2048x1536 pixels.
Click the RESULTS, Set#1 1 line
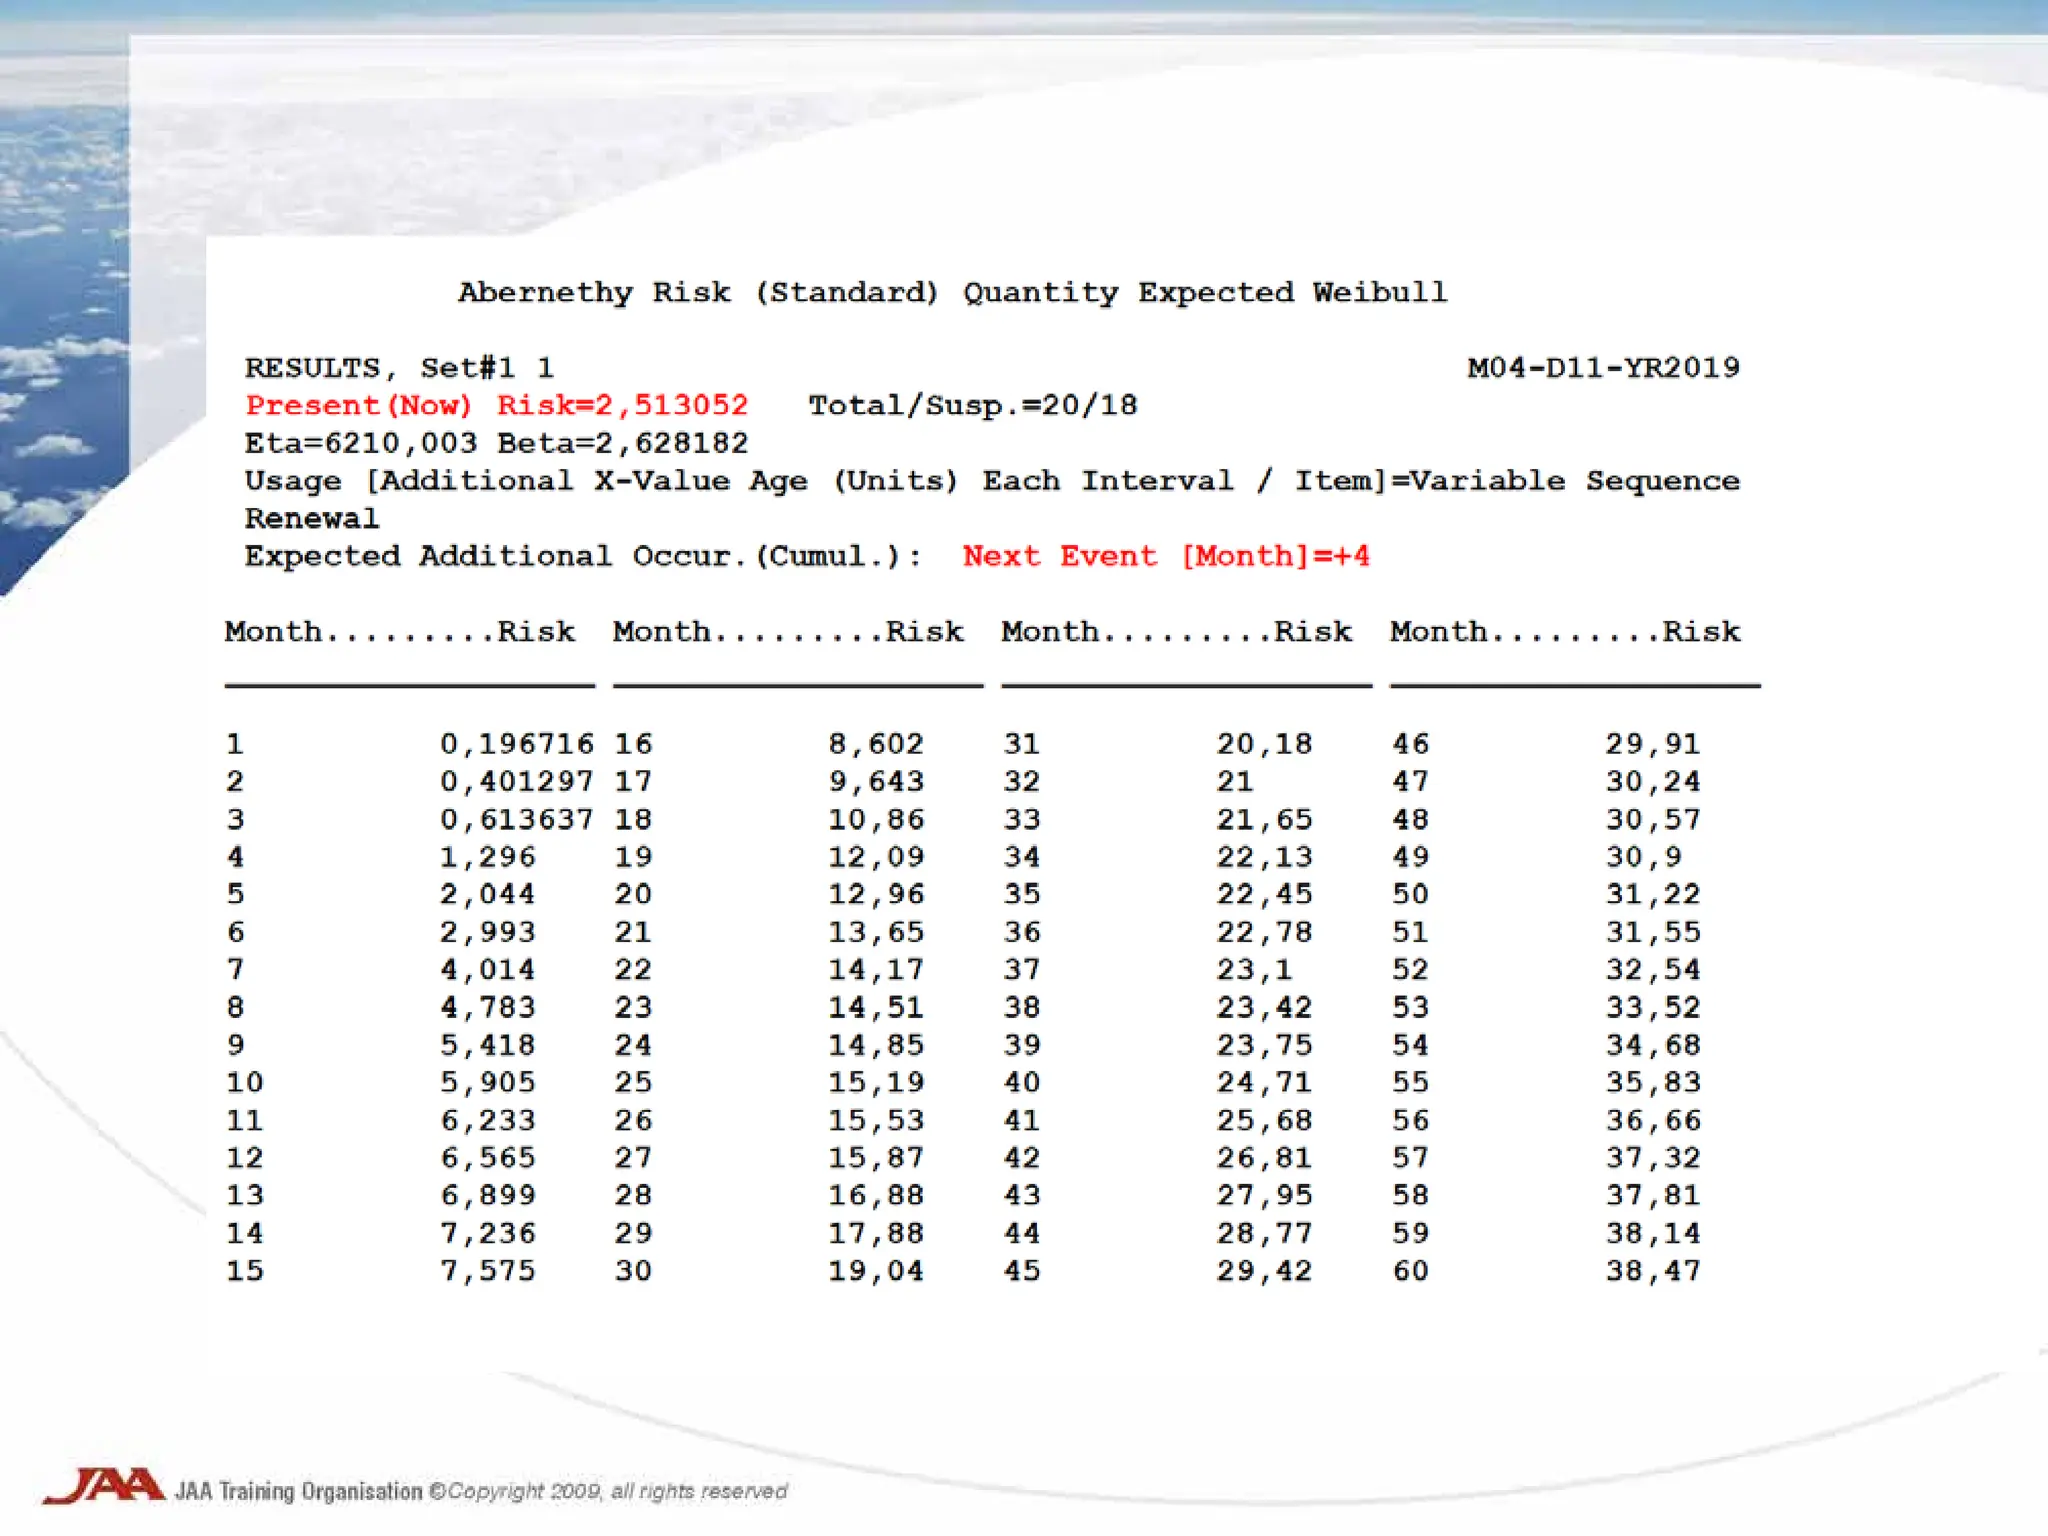pos(399,368)
